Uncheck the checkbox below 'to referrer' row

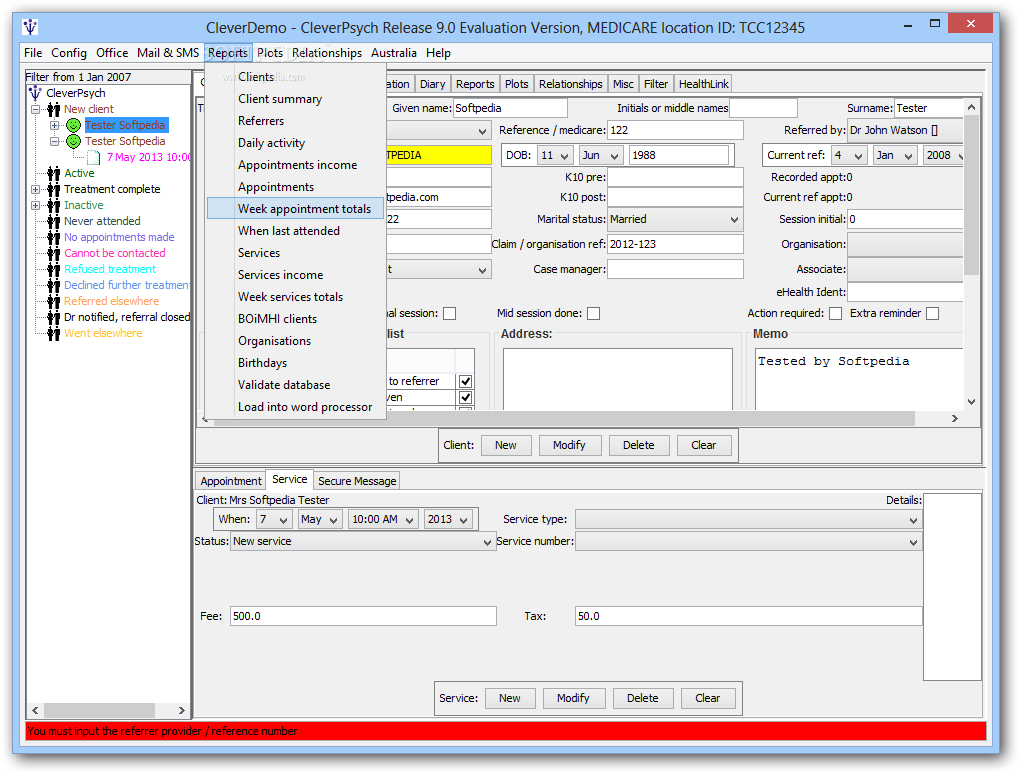click(465, 397)
